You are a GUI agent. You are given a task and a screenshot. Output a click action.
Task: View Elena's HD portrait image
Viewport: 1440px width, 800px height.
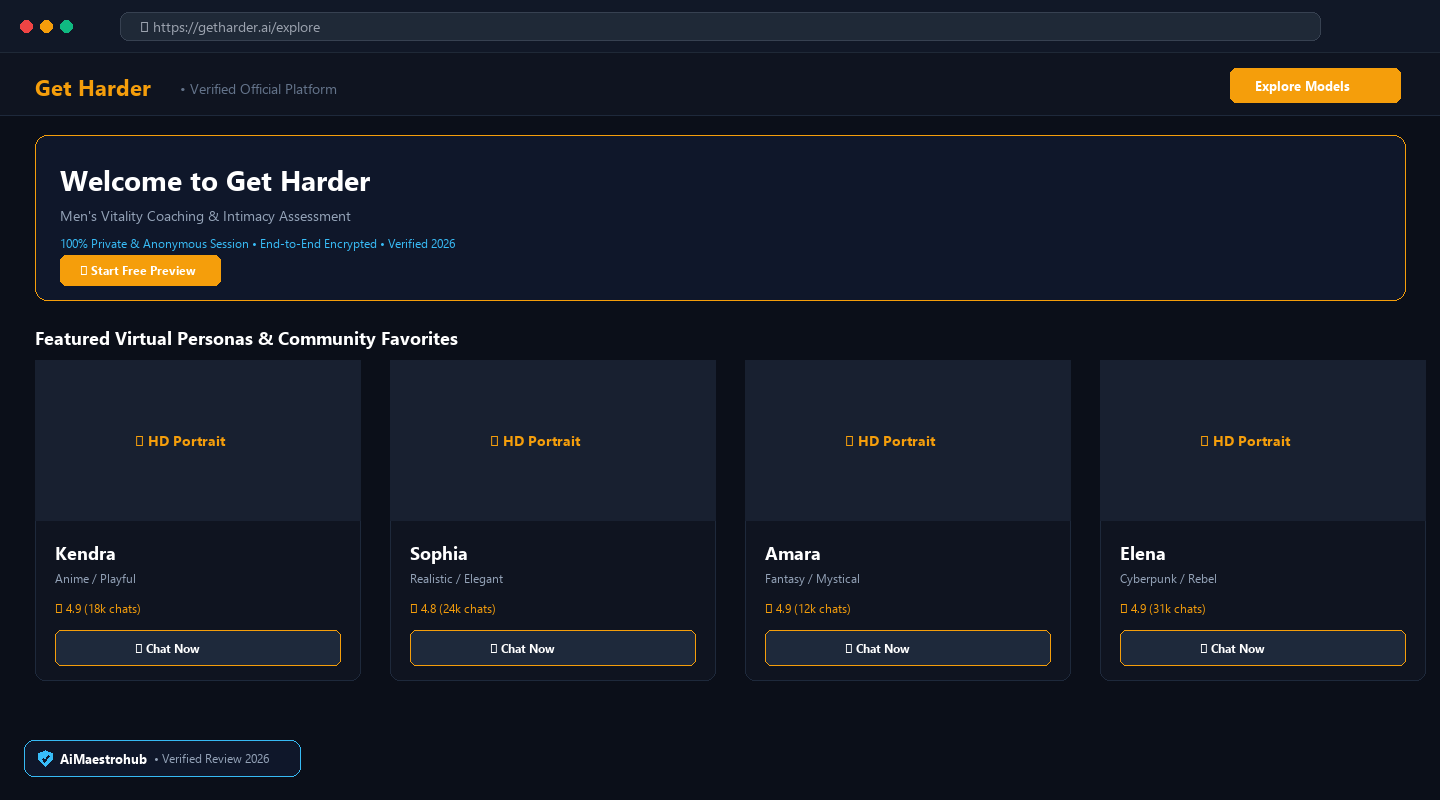[x=1263, y=441]
